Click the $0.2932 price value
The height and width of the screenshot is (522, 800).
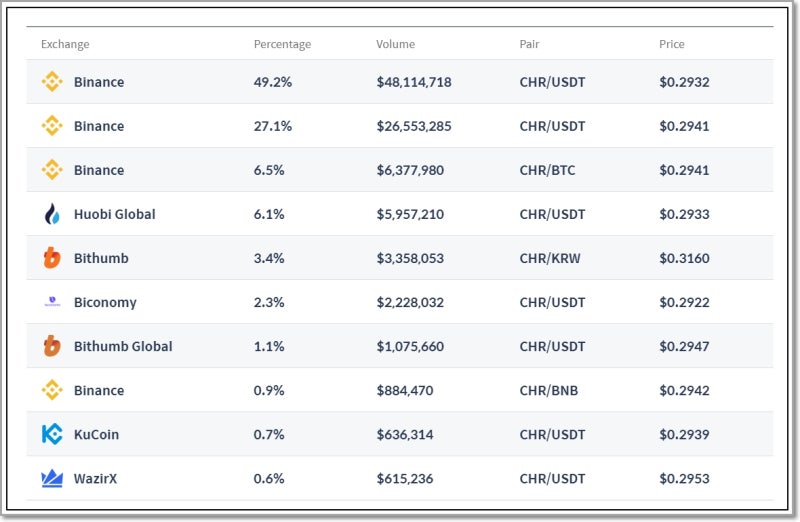click(x=684, y=82)
